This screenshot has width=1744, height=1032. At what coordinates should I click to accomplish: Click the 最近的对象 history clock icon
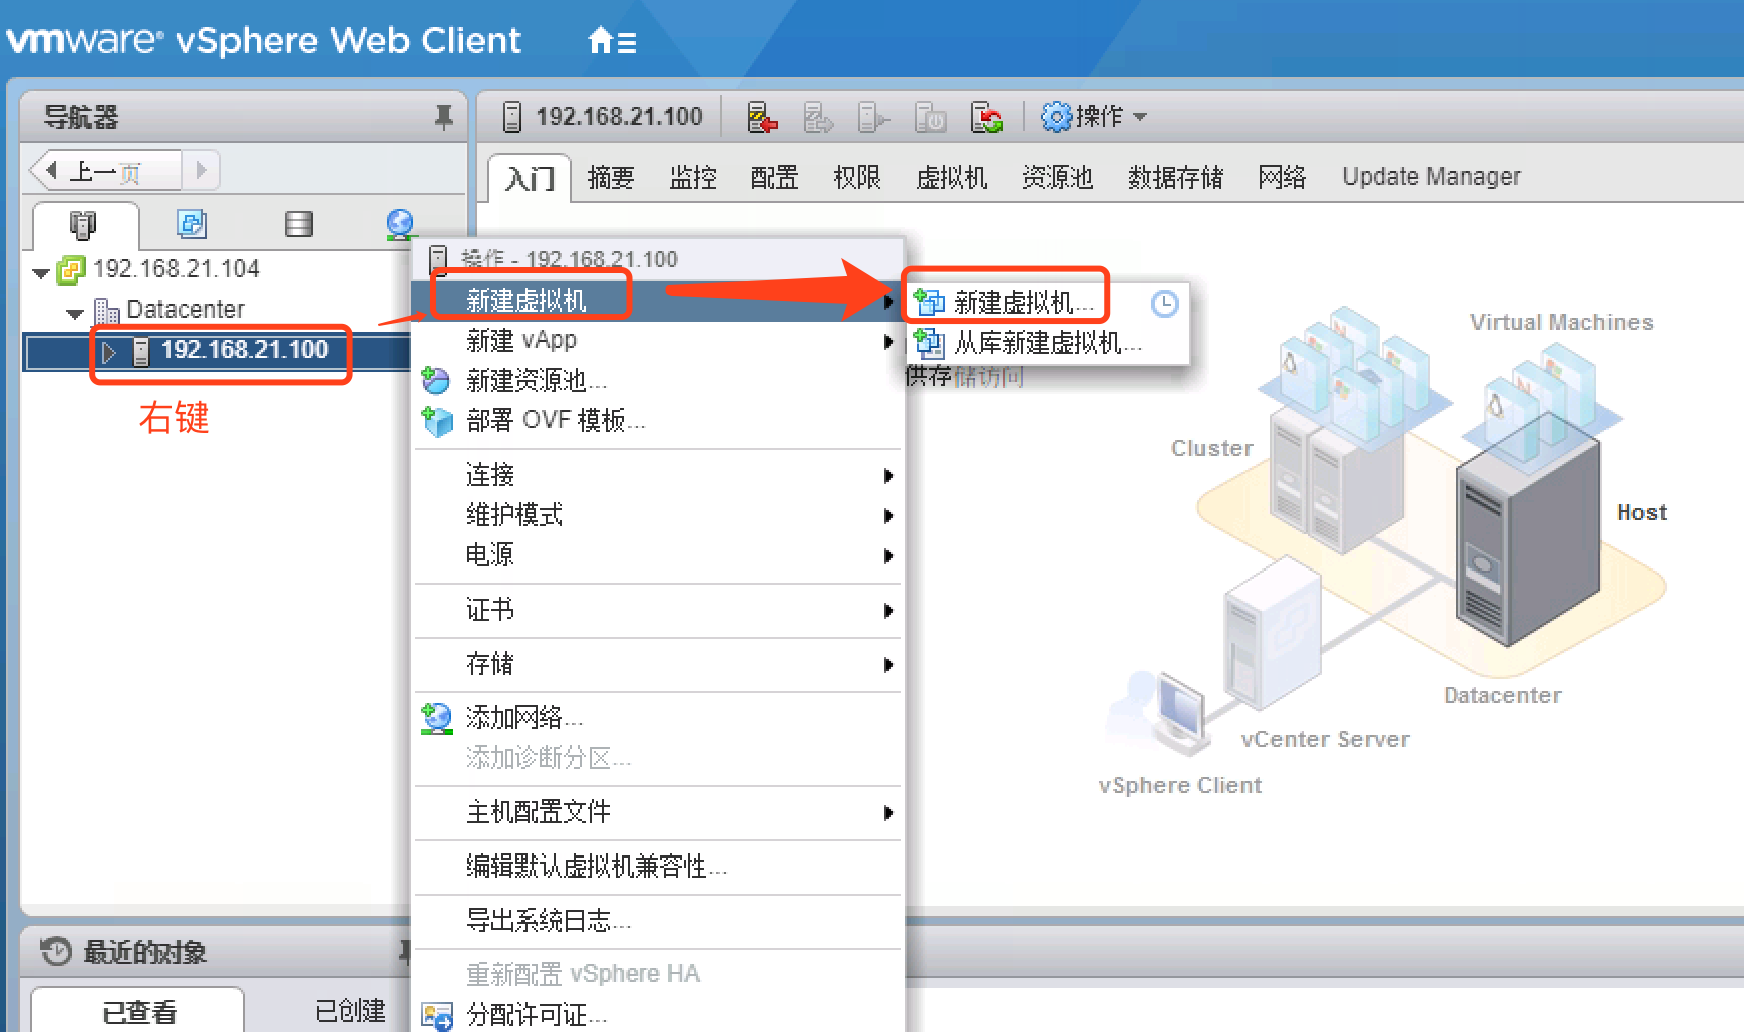click(x=57, y=951)
